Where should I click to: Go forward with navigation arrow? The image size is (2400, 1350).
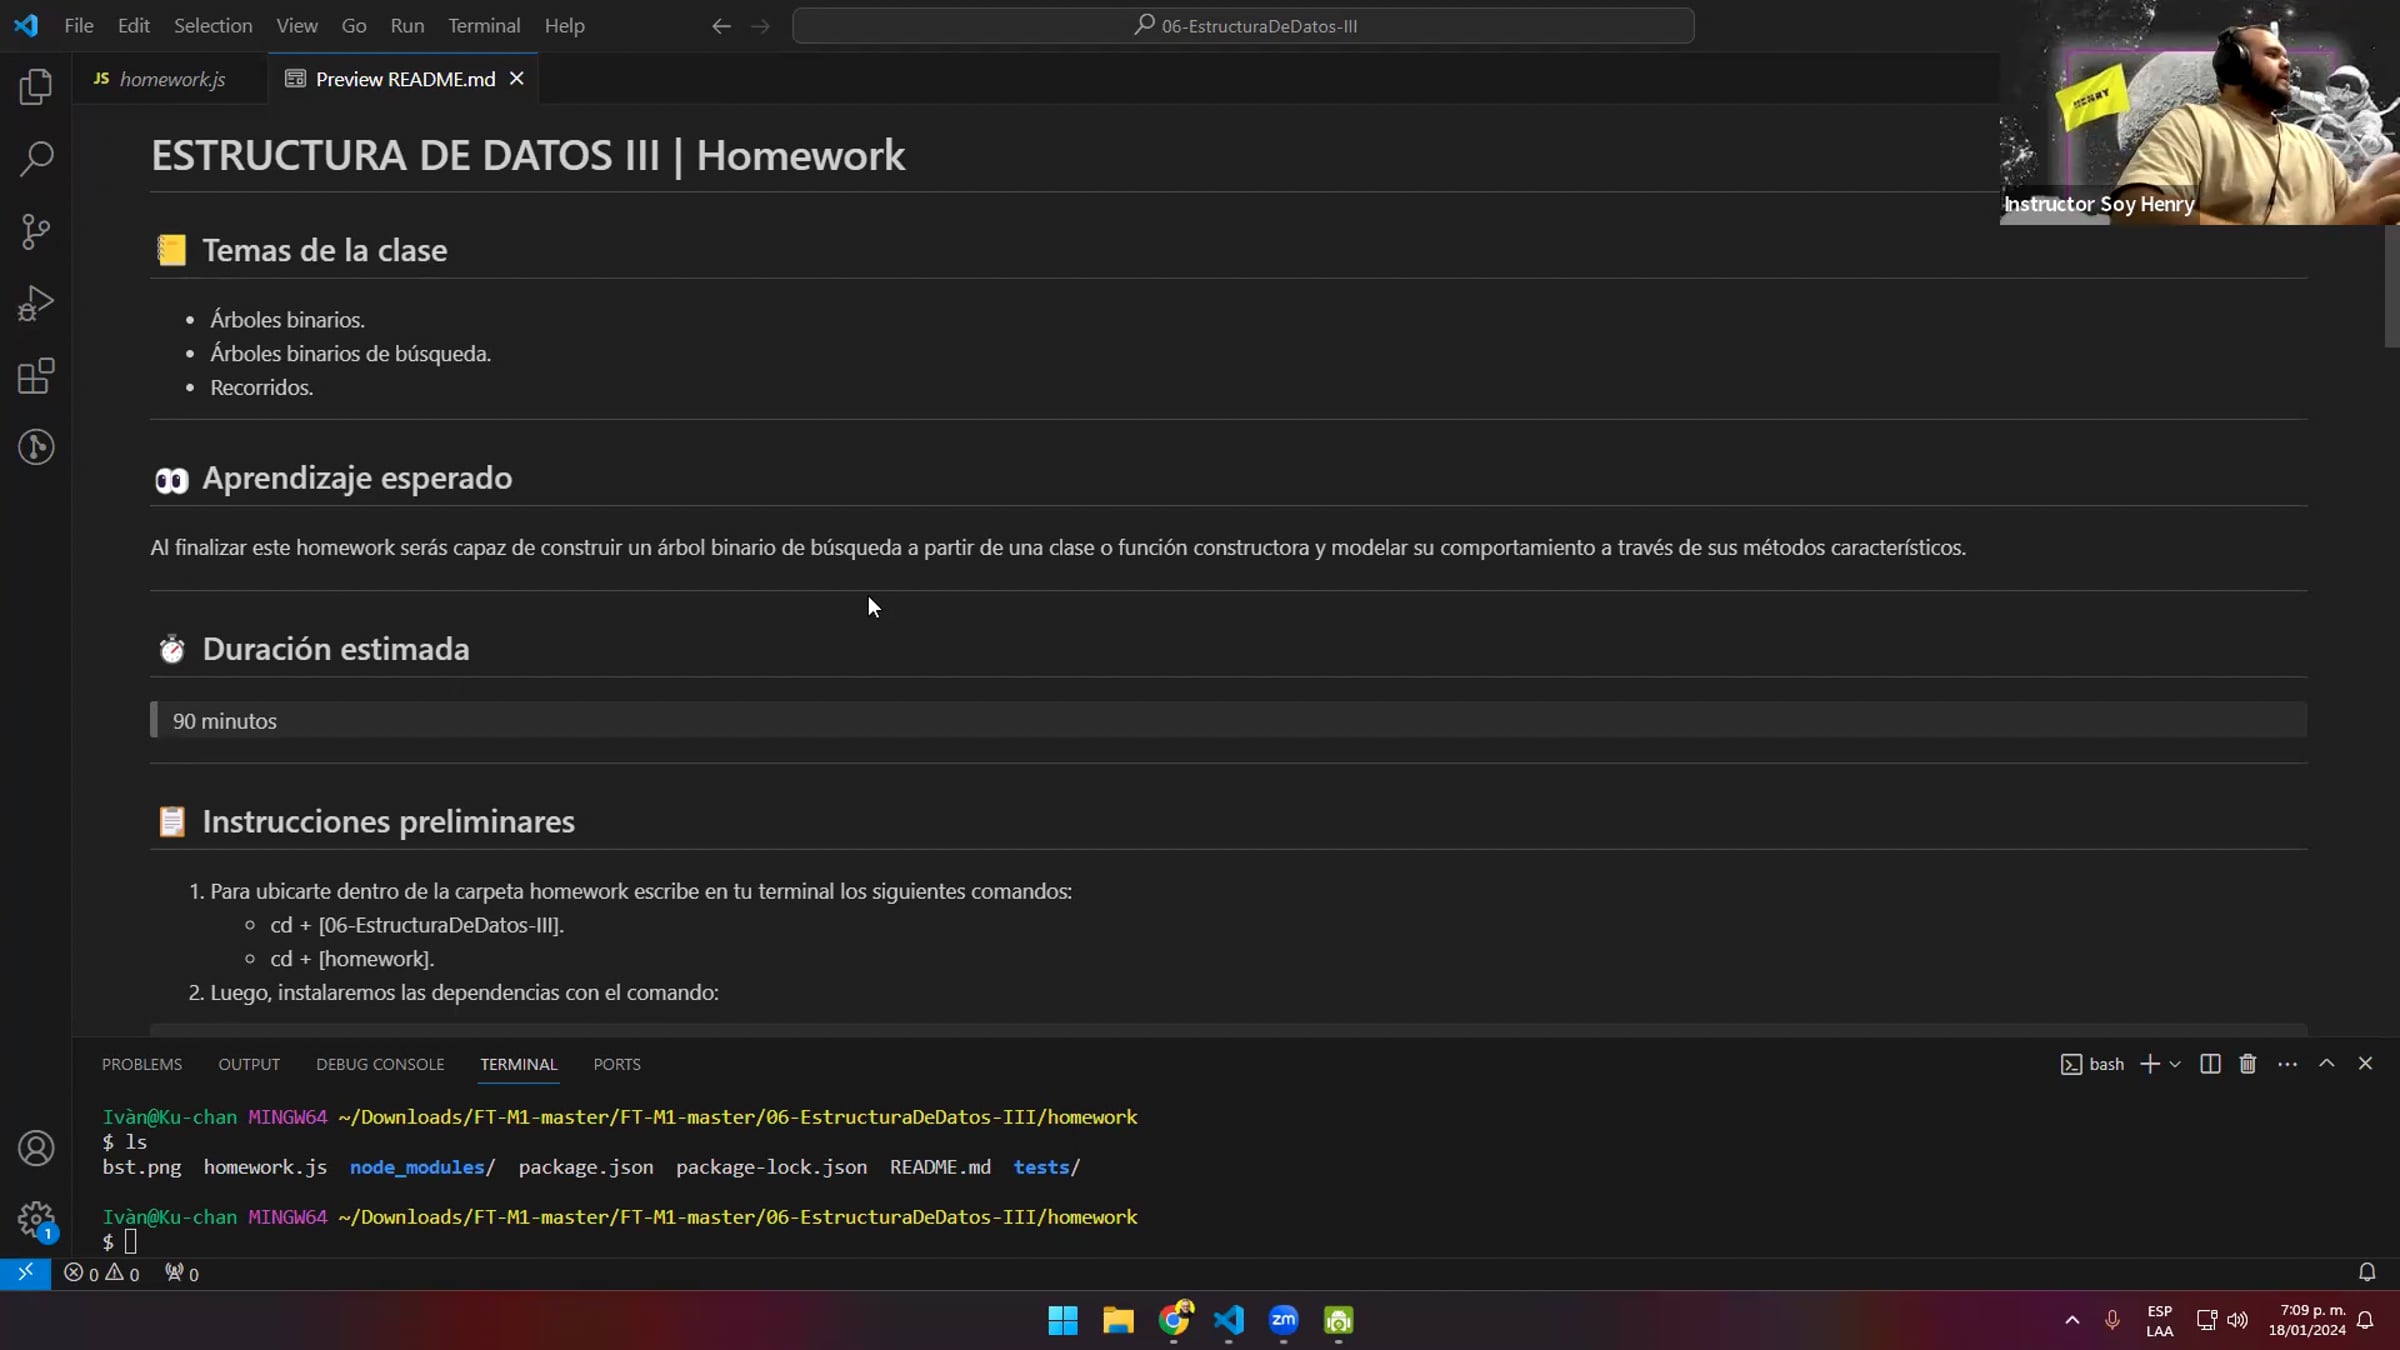(x=760, y=26)
